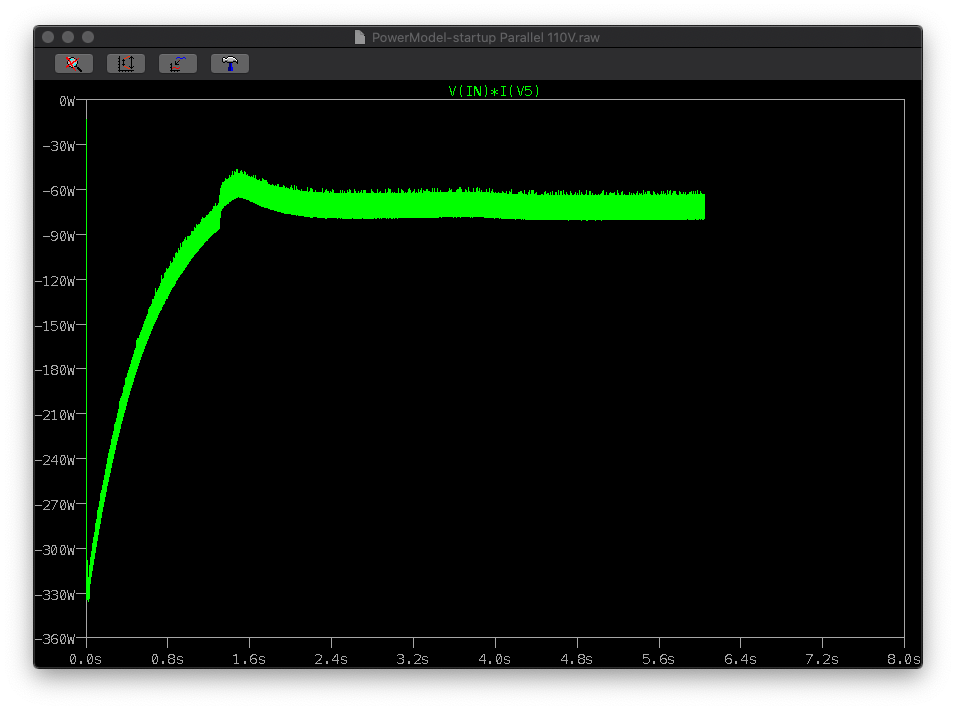Close the waveform window with the close button

(x=48, y=37)
